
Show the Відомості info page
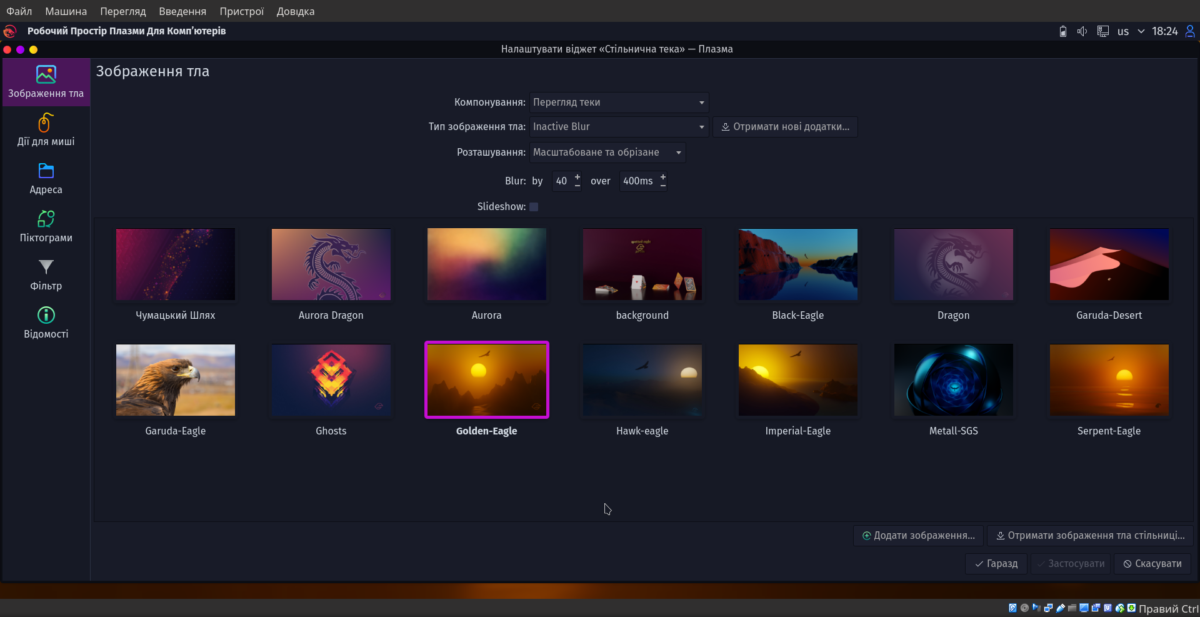pos(46,322)
